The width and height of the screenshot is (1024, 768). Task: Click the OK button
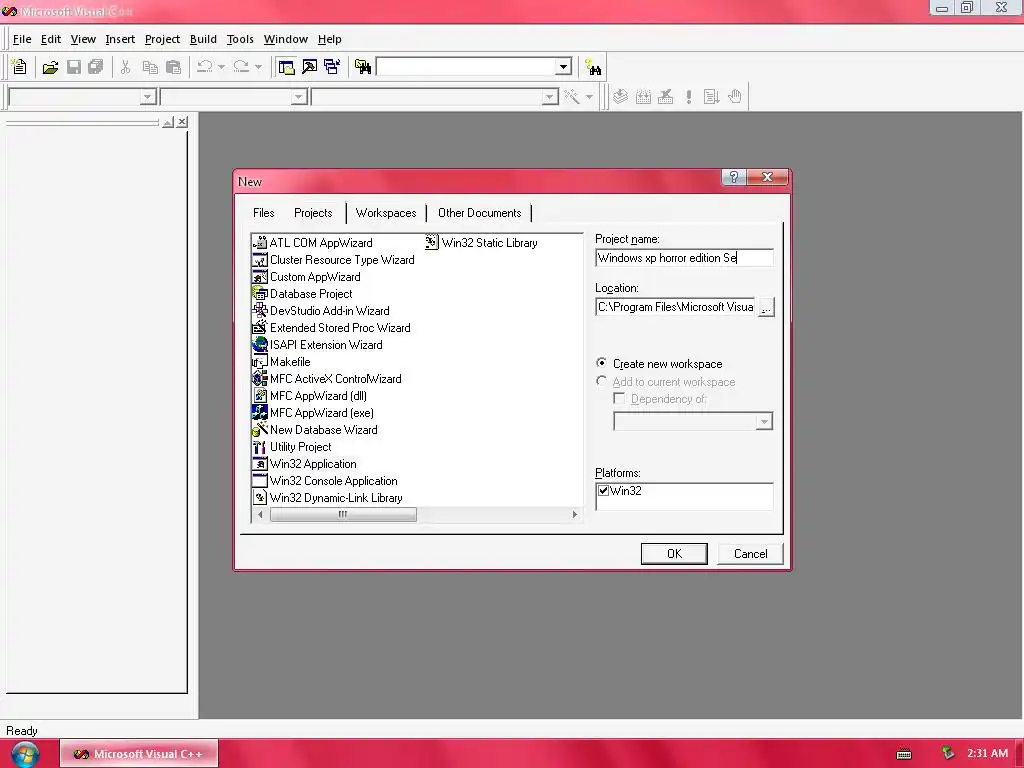[x=674, y=554]
